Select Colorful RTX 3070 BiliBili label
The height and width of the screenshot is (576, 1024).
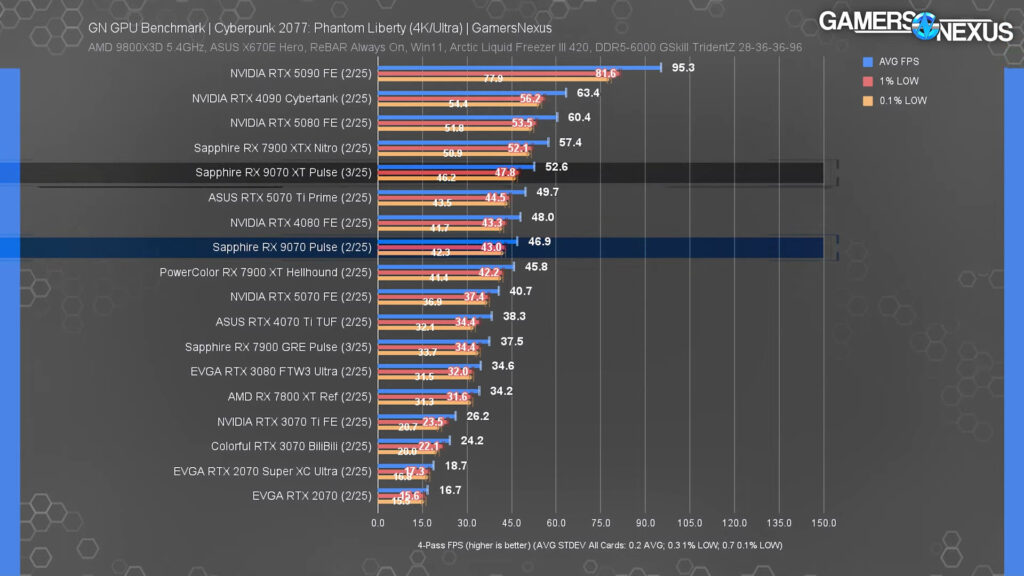point(291,446)
